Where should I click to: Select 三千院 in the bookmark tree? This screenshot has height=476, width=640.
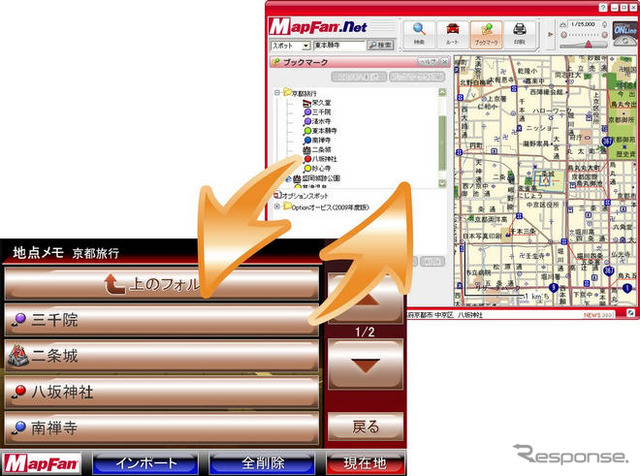tap(317, 112)
